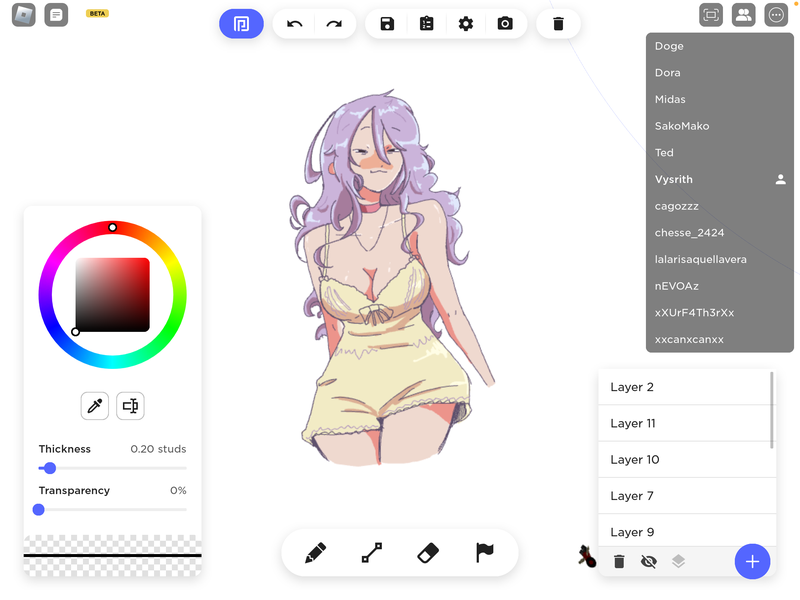800x600 pixels.
Task: Select the eraser tool
Action: 428,553
